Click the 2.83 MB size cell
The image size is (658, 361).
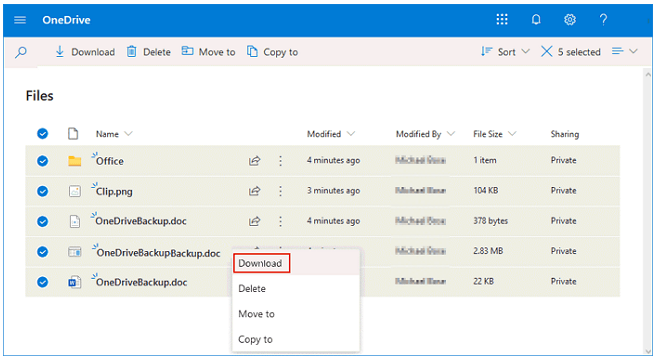tap(488, 251)
